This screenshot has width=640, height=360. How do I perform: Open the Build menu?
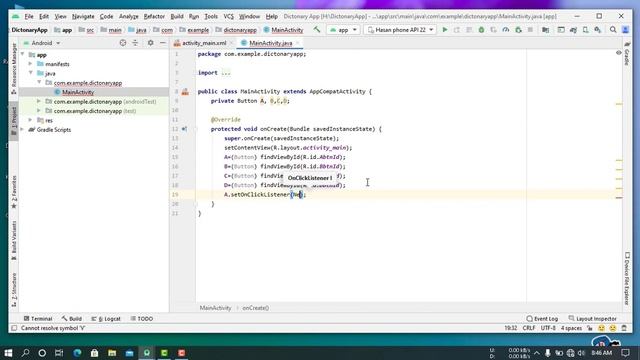coord(177,16)
